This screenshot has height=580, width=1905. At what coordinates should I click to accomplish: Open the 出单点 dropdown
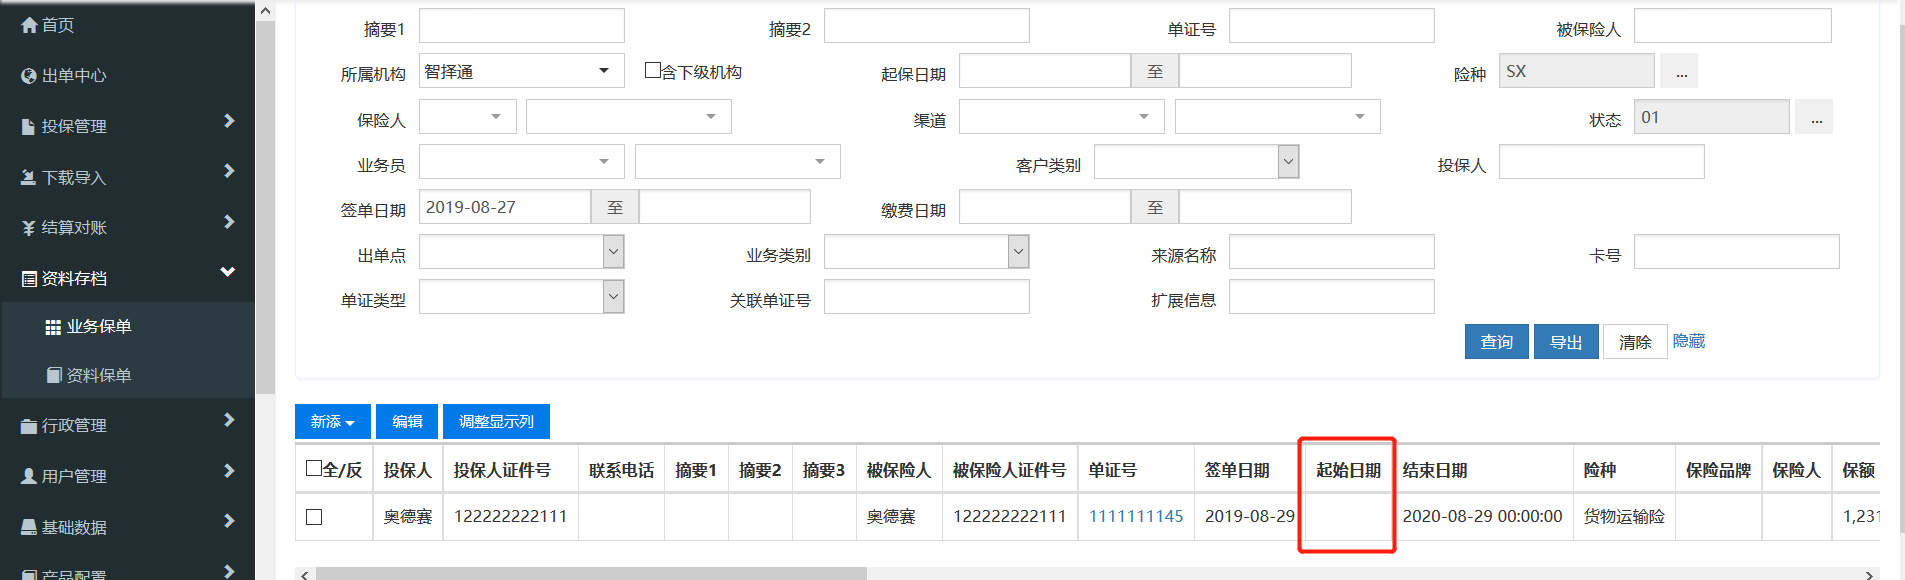pos(521,252)
